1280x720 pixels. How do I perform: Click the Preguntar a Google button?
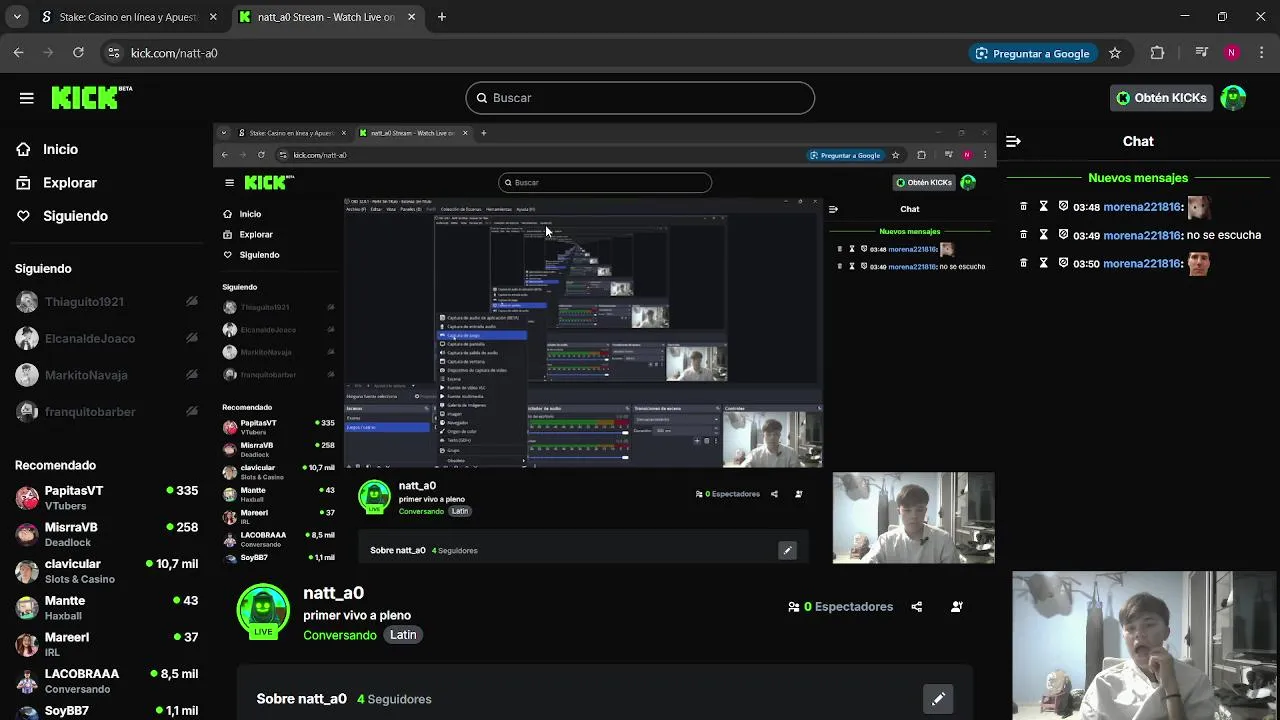(1032, 53)
